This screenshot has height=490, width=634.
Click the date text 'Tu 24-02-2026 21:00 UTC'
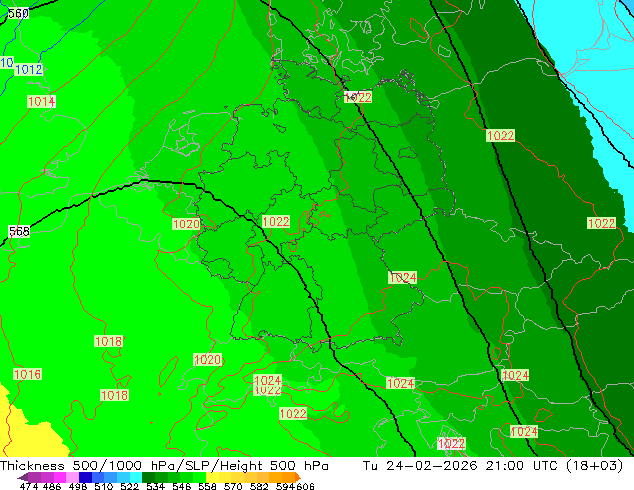click(462, 465)
